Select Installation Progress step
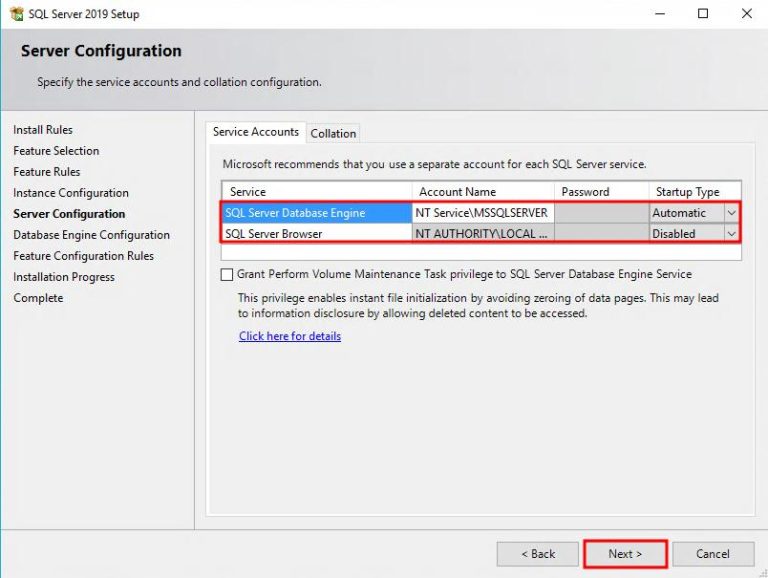This screenshot has width=768, height=578. pos(64,277)
